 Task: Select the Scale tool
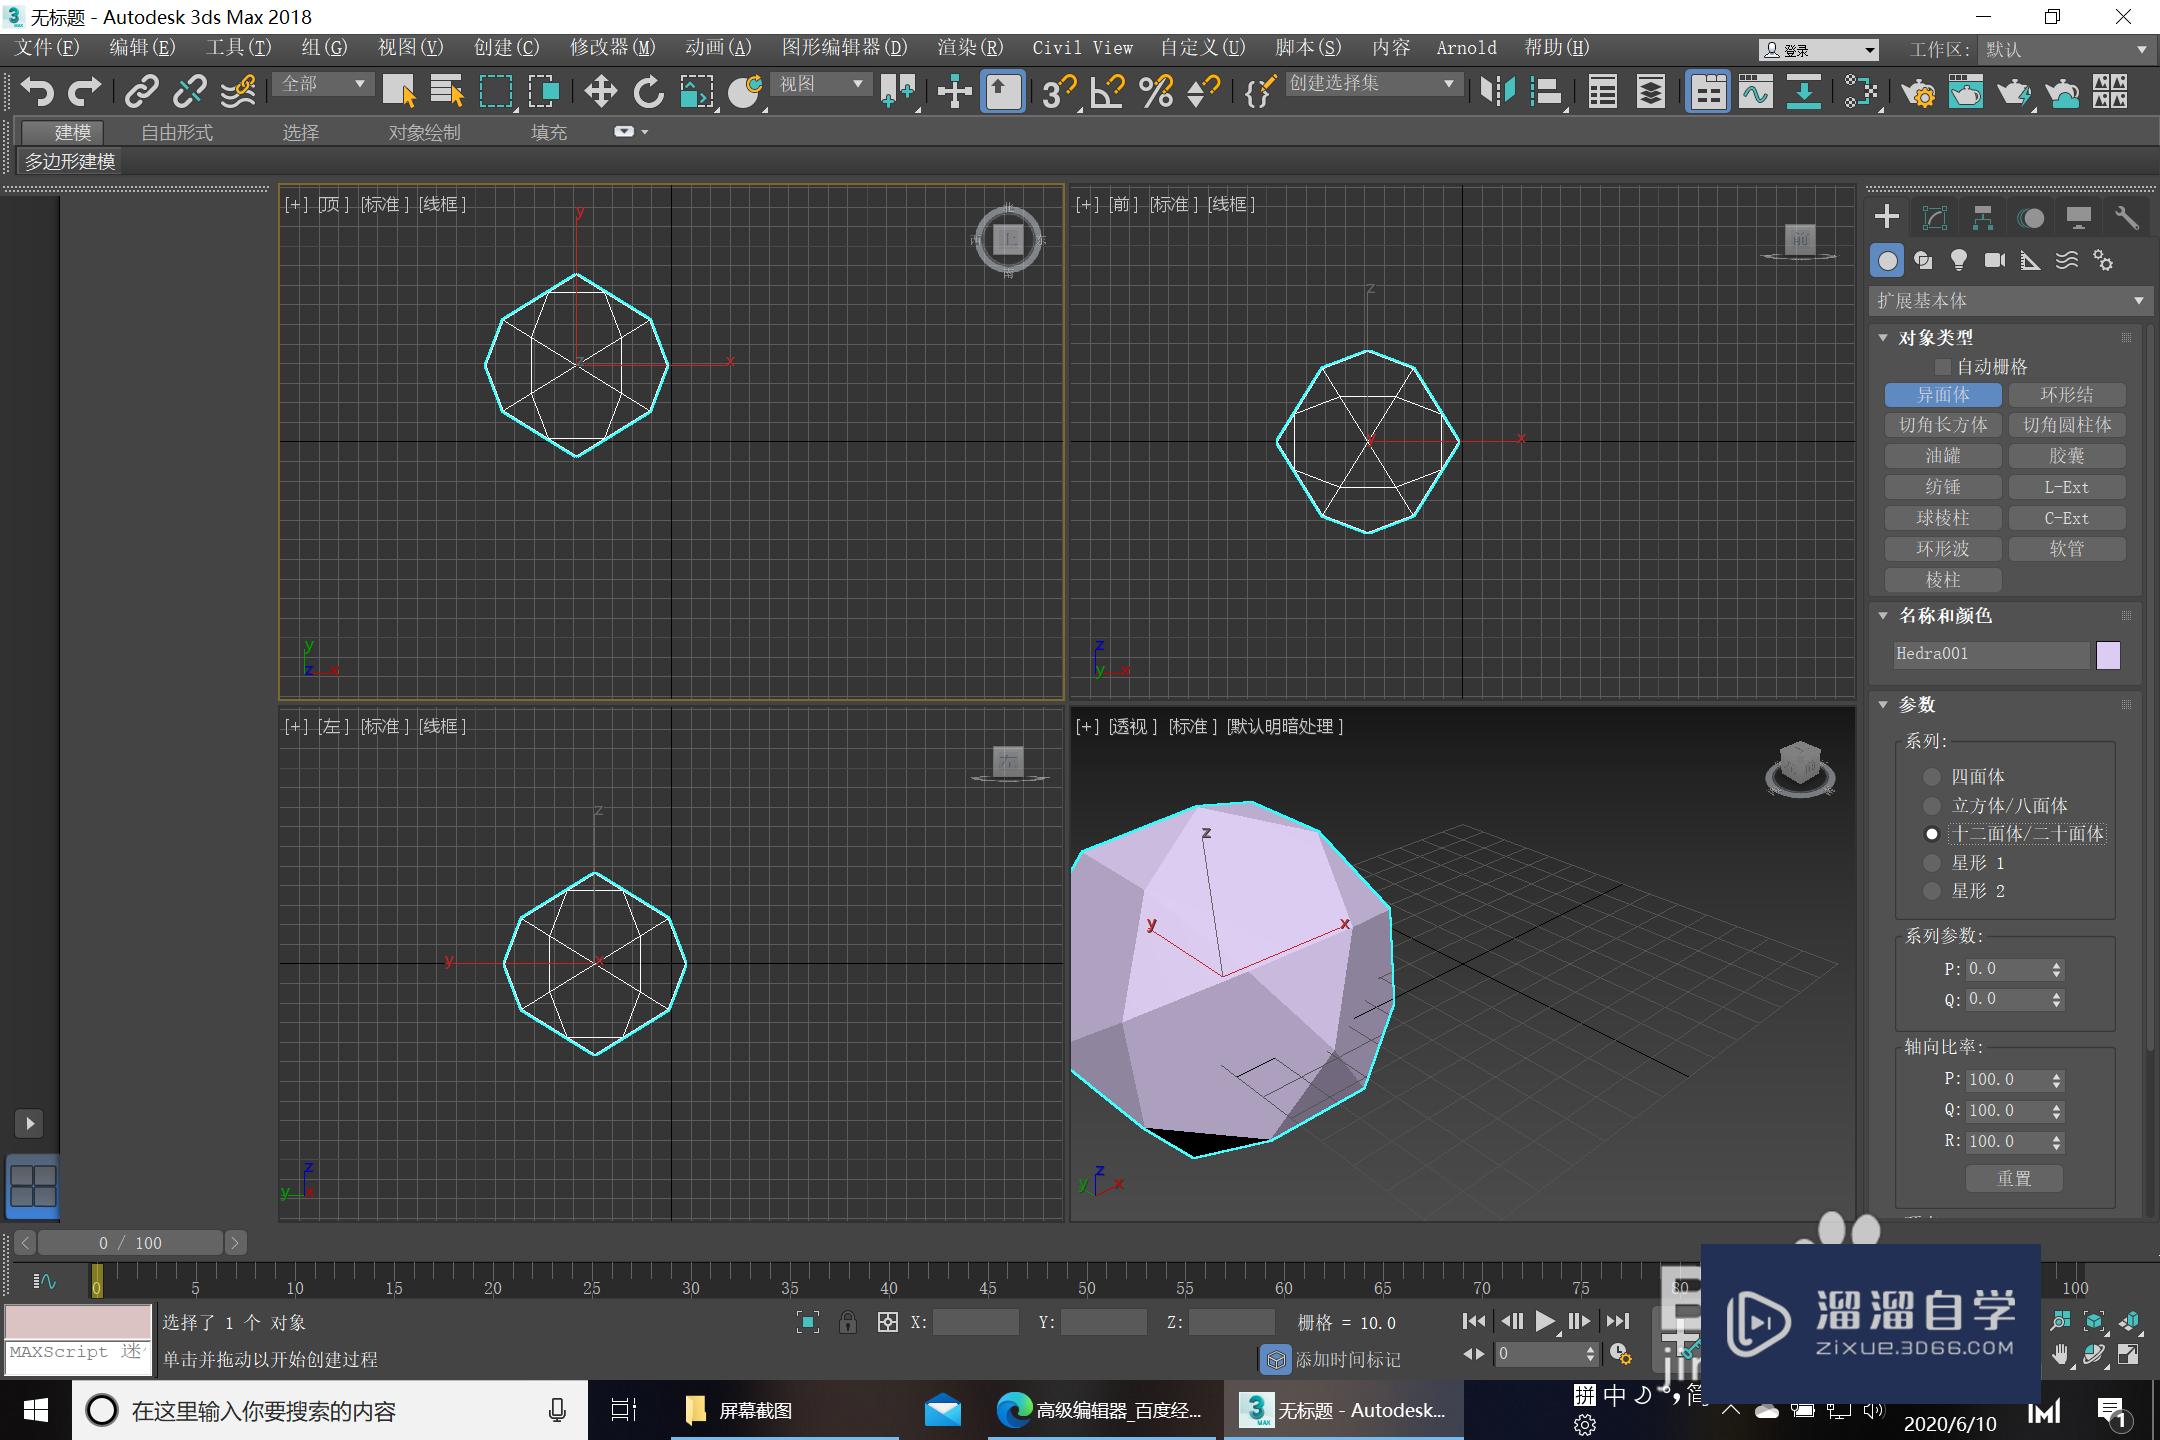point(697,92)
